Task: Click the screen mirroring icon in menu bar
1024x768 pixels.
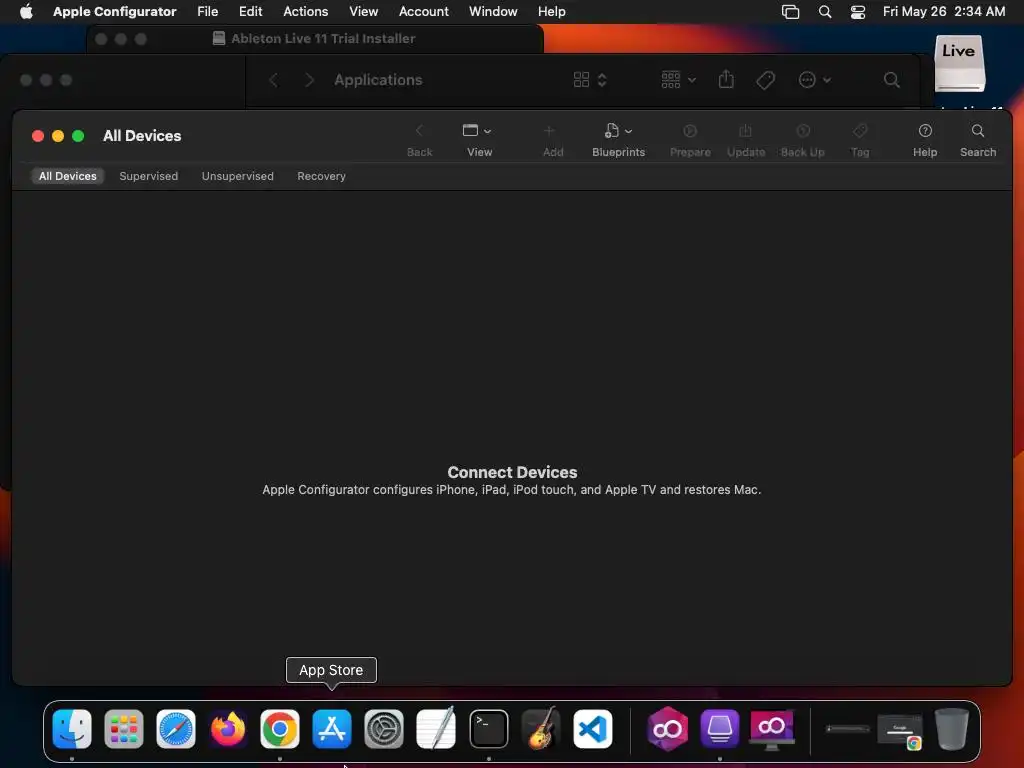Action: (x=790, y=12)
